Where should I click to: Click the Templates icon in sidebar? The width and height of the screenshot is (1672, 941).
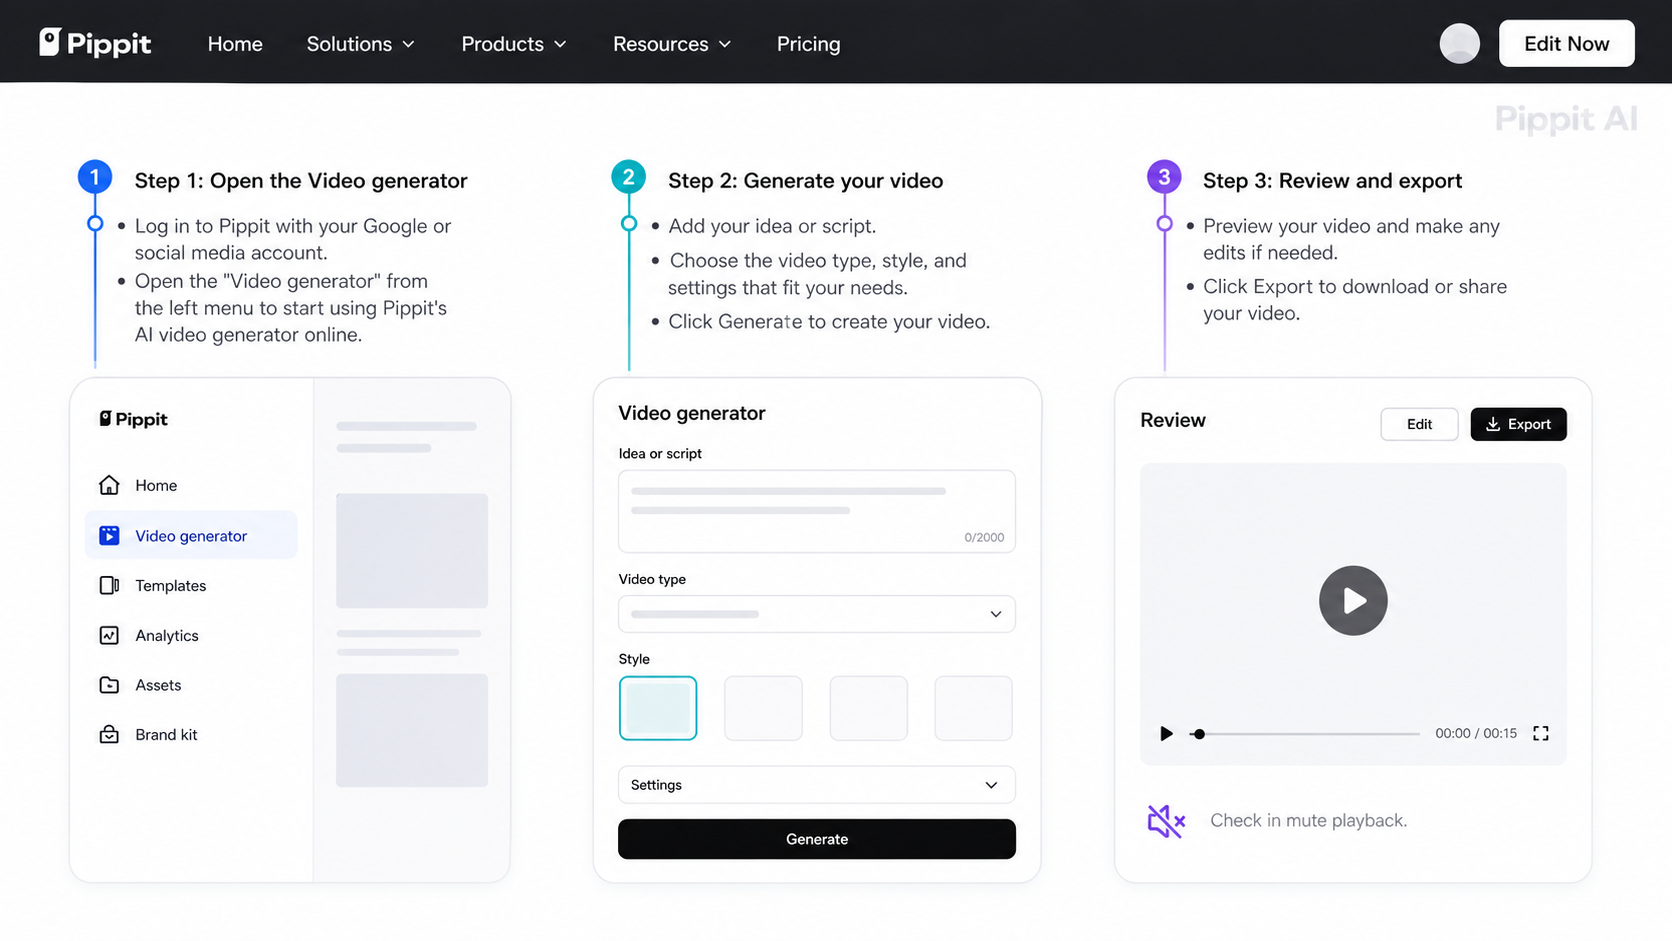point(109,585)
